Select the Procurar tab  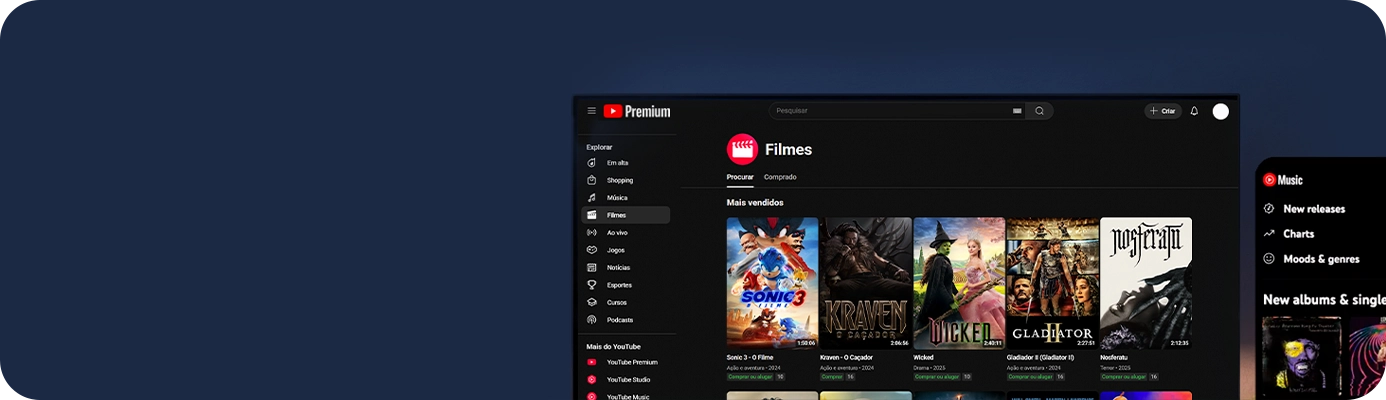pyautogui.click(x=740, y=177)
